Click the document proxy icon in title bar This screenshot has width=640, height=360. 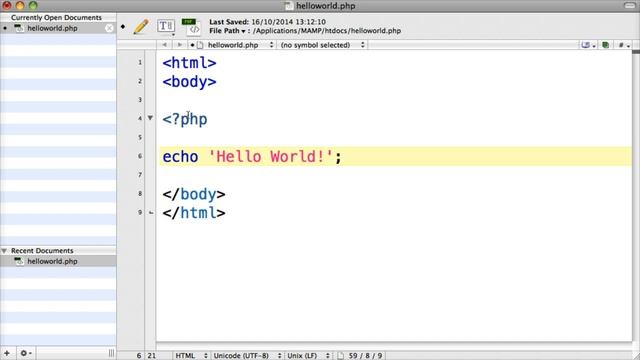pyautogui.click(x=289, y=6)
